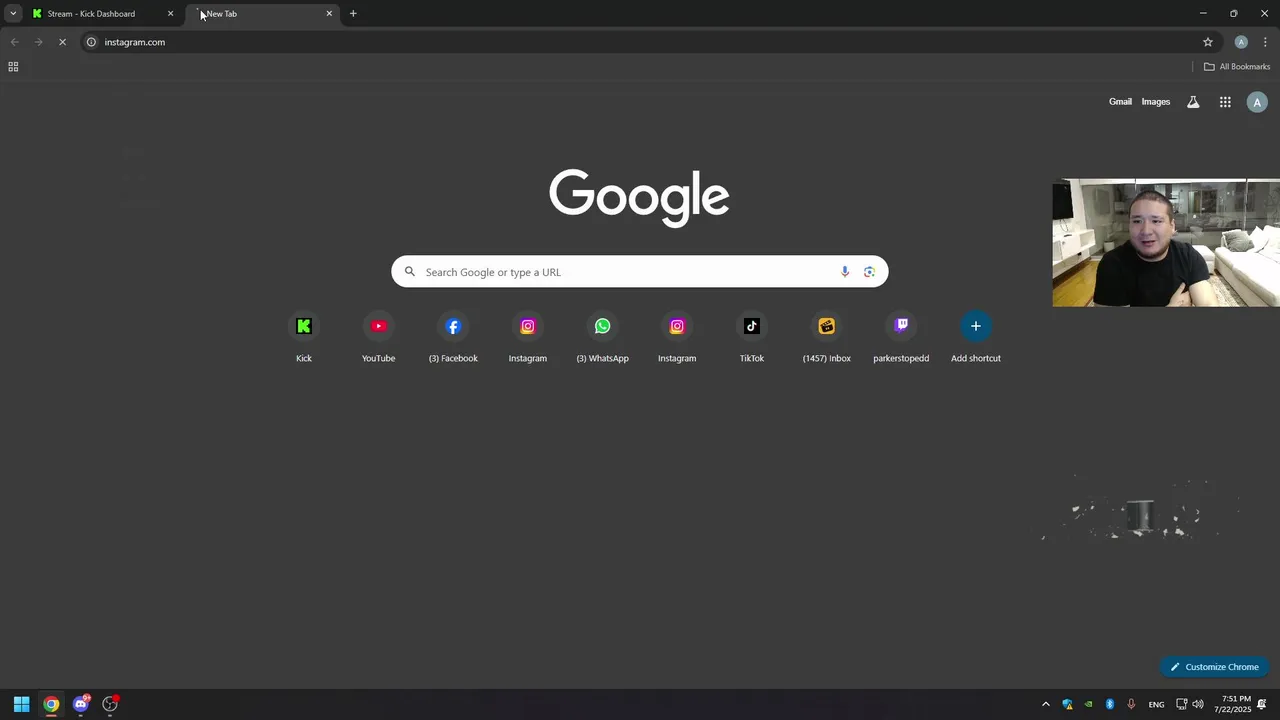
Task: Open the ENG language indicator
Action: [1156, 704]
